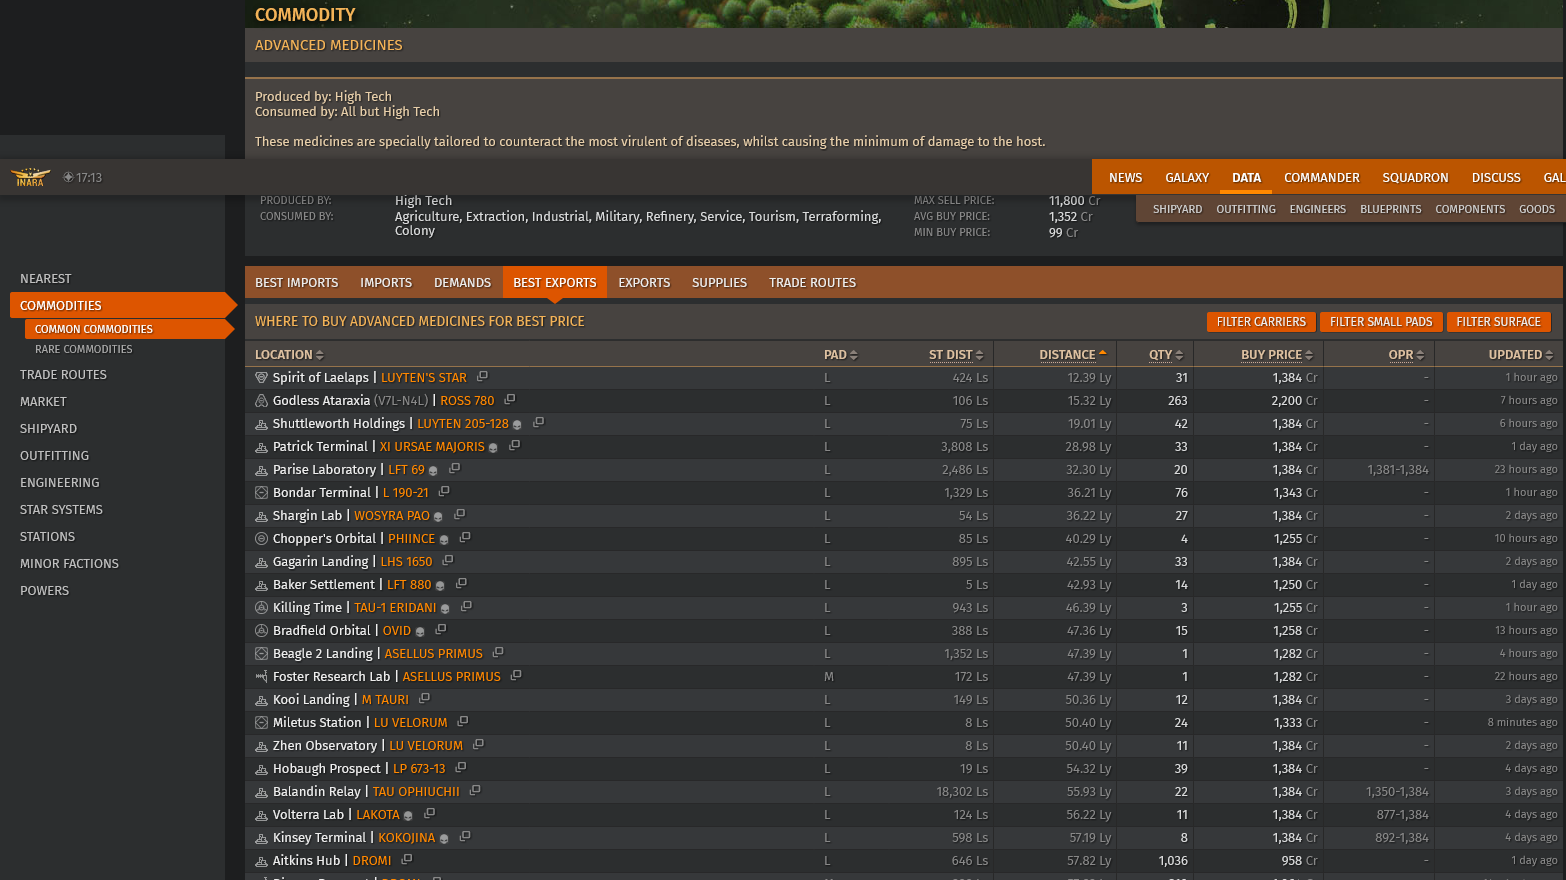1566x880 pixels.
Task: Sort table by OPR column
Action: 1406,355
